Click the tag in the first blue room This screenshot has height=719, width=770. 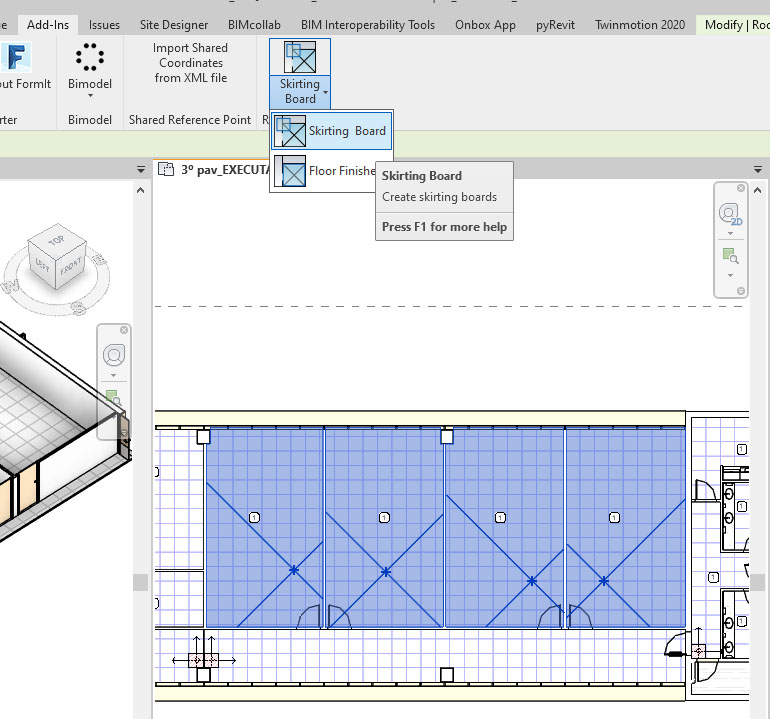pos(254,518)
